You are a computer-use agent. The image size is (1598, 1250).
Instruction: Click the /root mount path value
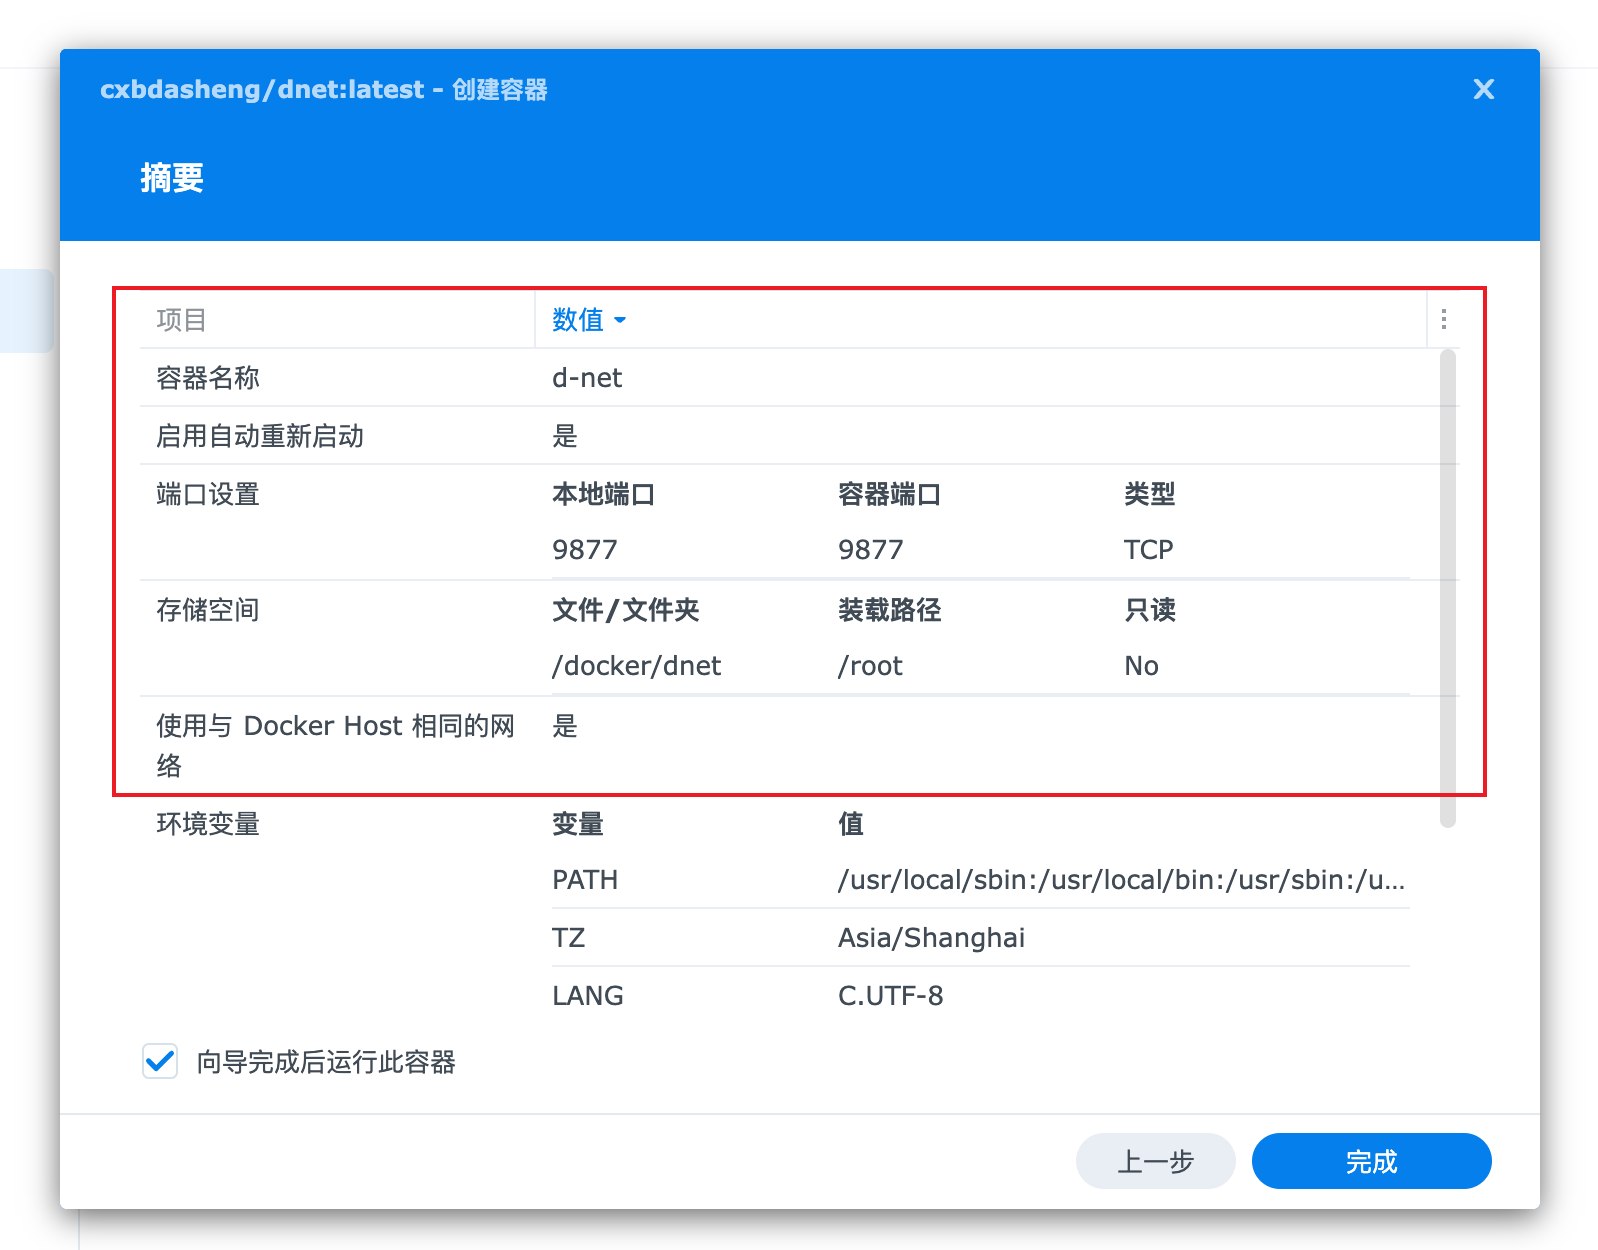(870, 666)
